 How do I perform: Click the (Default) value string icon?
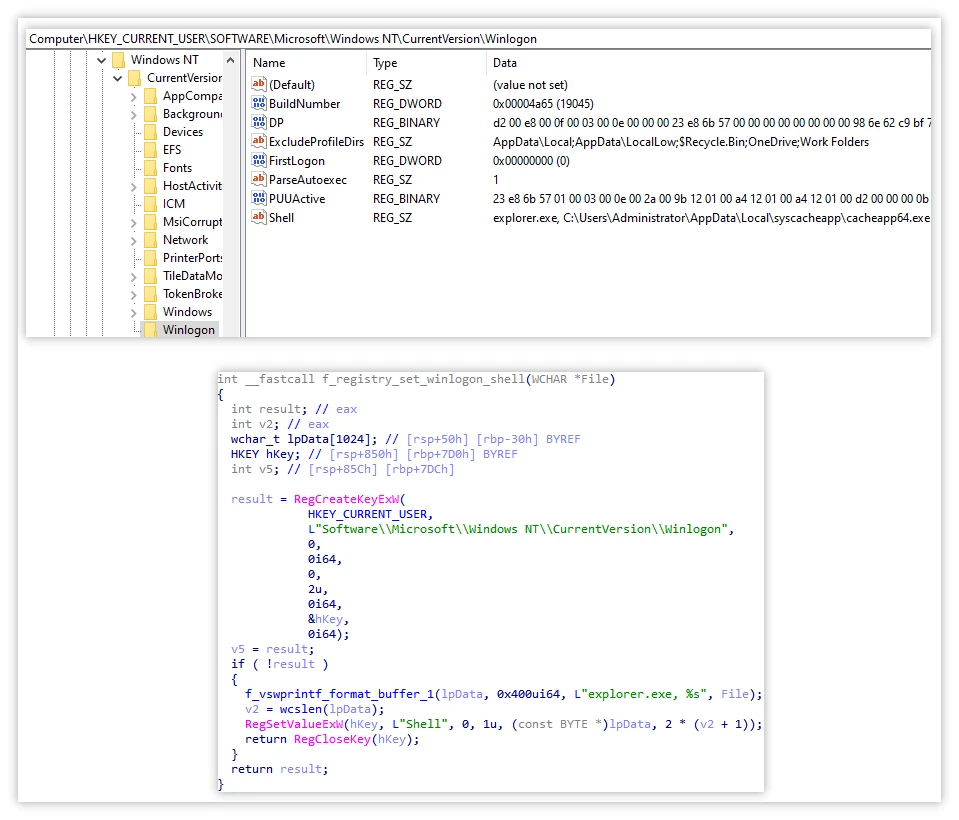click(x=259, y=84)
